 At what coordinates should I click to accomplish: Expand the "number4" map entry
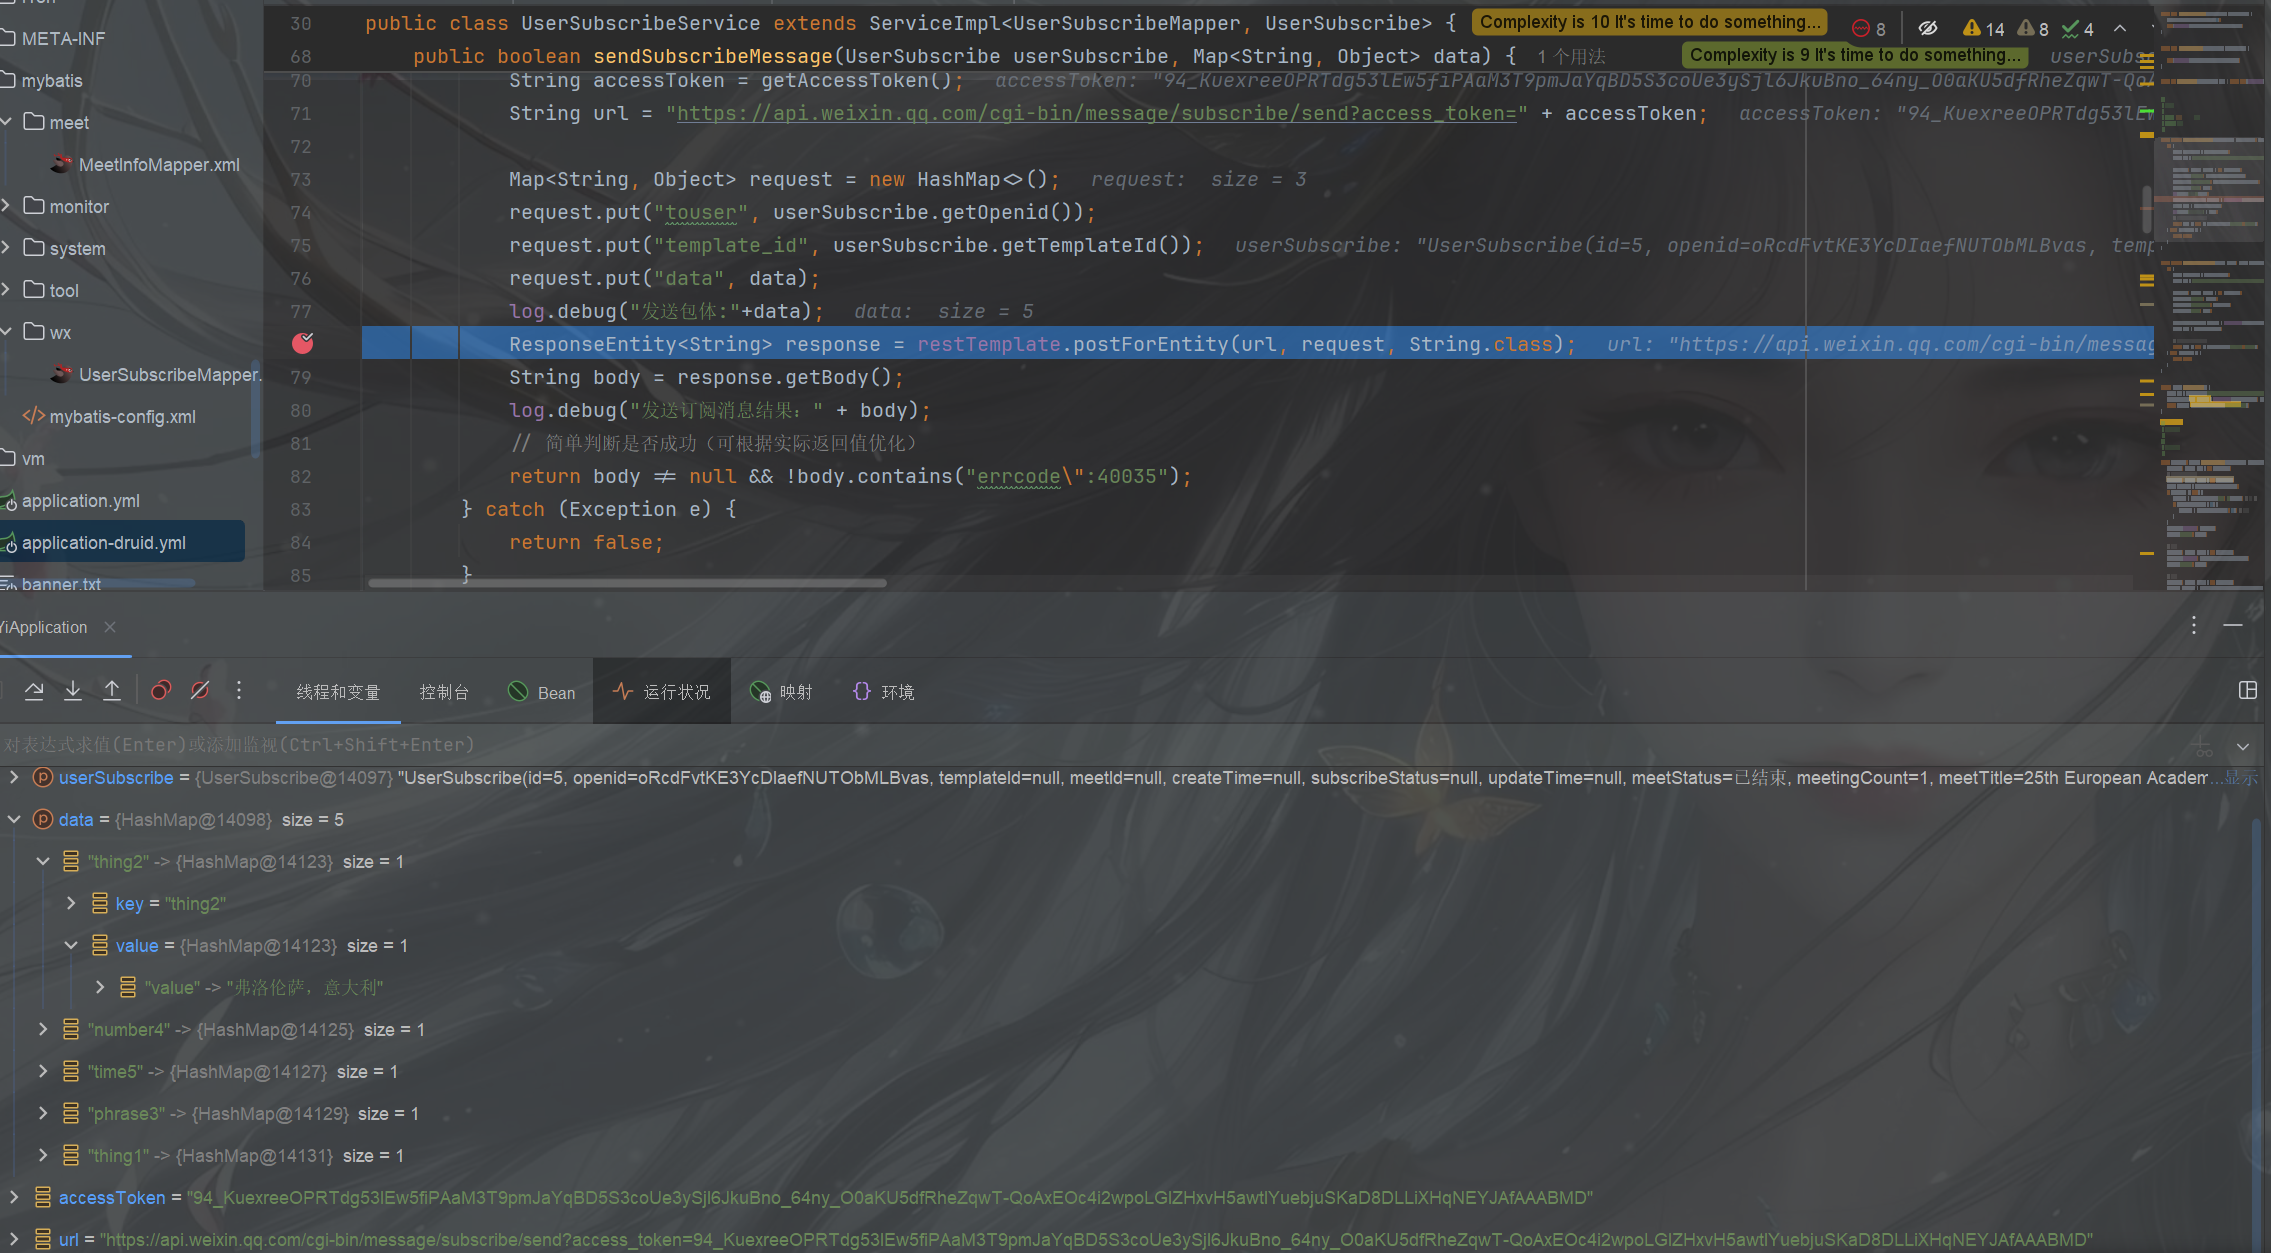(x=43, y=1029)
